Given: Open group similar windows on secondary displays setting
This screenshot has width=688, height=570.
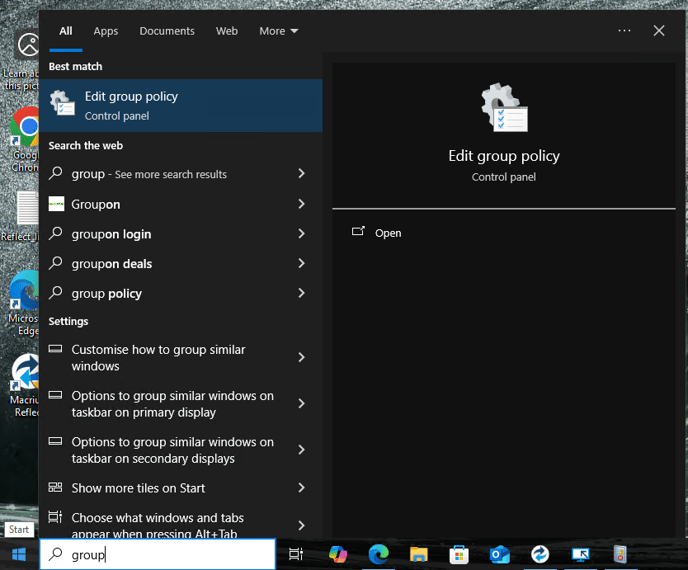Looking at the screenshot, I should coord(181,450).
